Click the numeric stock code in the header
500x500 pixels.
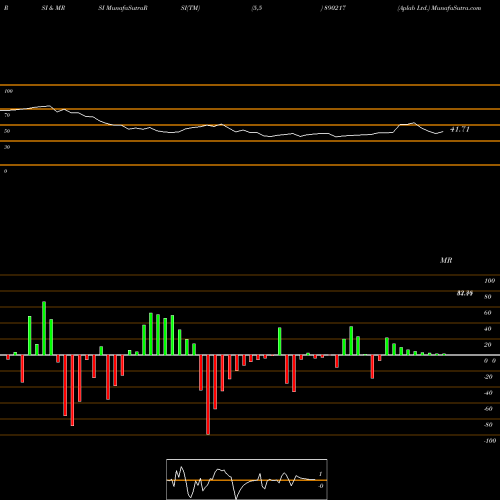pos(335,8)
